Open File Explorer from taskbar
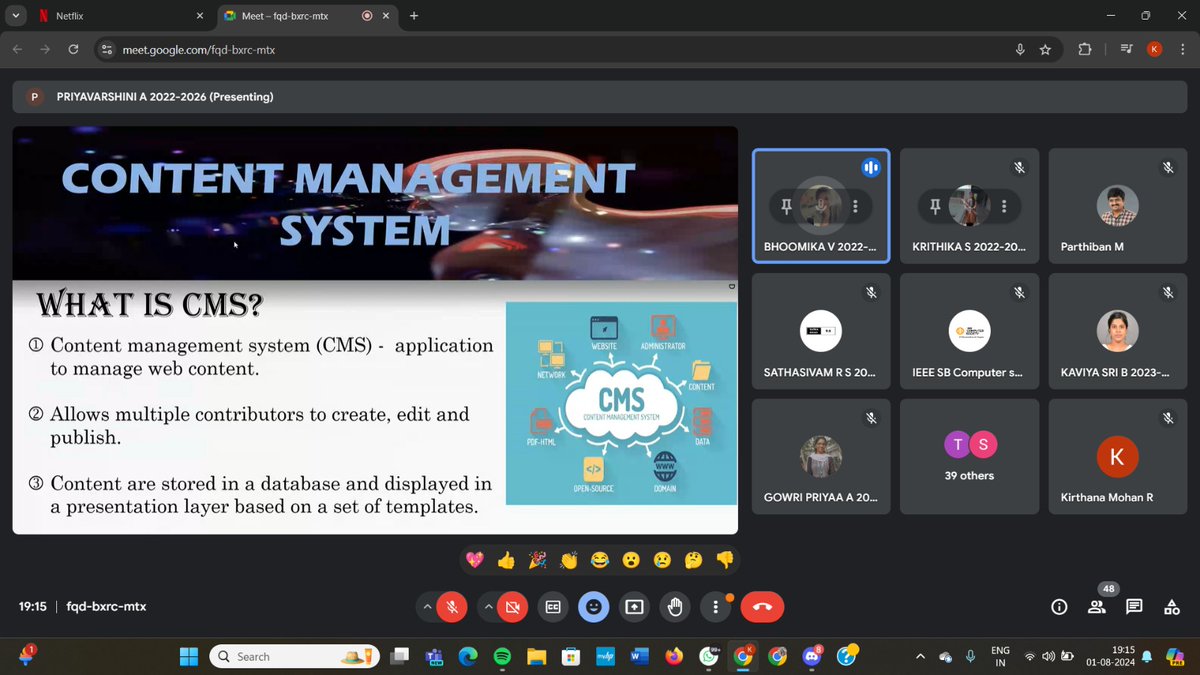 coord(537,657)
